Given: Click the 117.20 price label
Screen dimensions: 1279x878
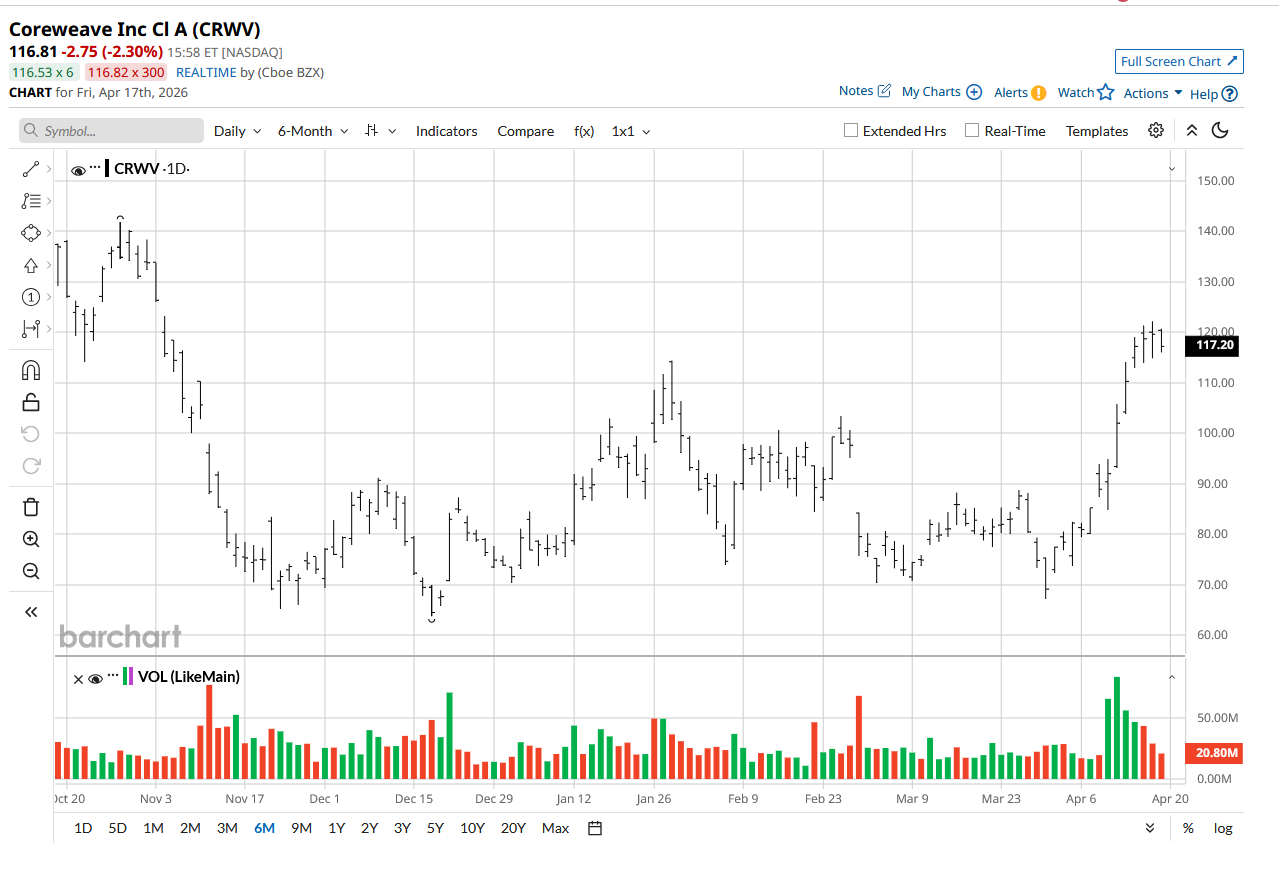Looking at the screenshot, I should click(x=1214, y=345).
